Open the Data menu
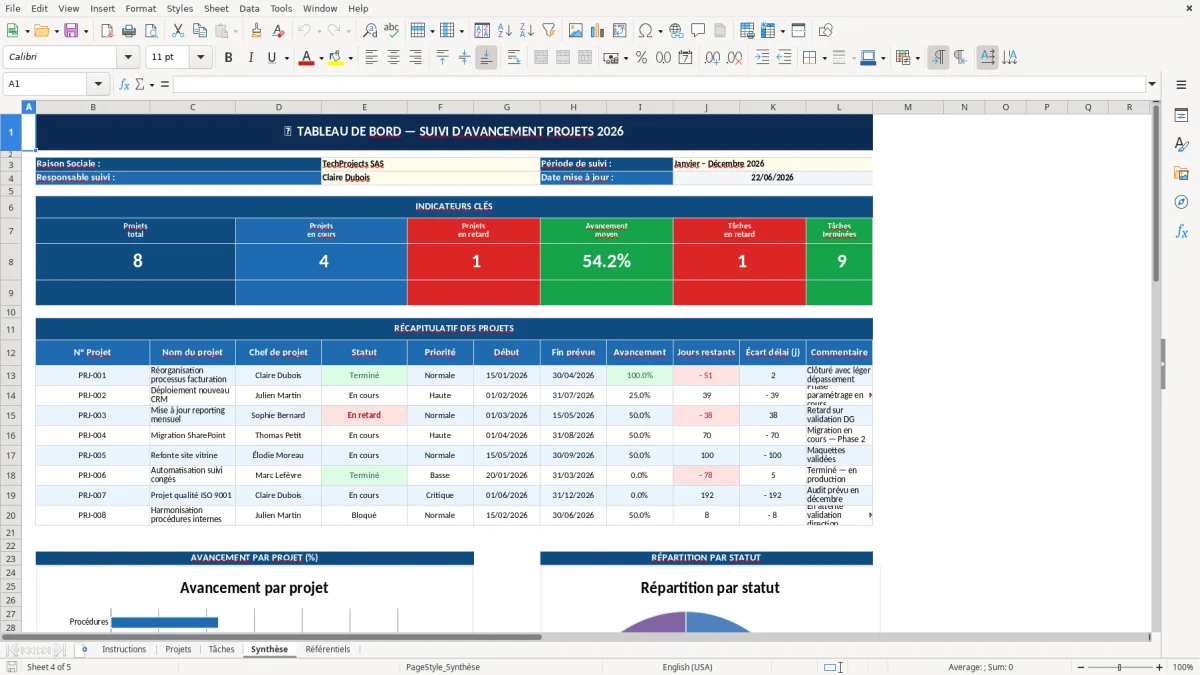This screenshot has height=675, width=1200. pyautogui.click(x=249, y=8)
